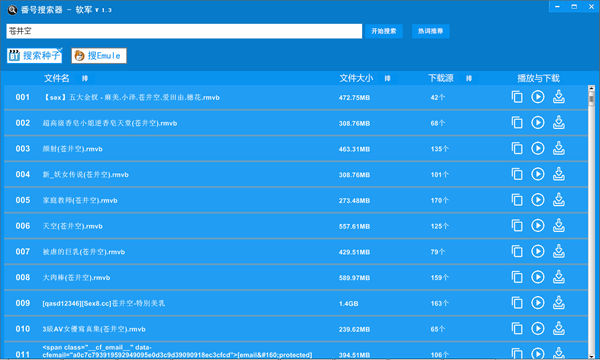Click the 开始搜索 button
This screenshot has width=600, height=360.
384,31
